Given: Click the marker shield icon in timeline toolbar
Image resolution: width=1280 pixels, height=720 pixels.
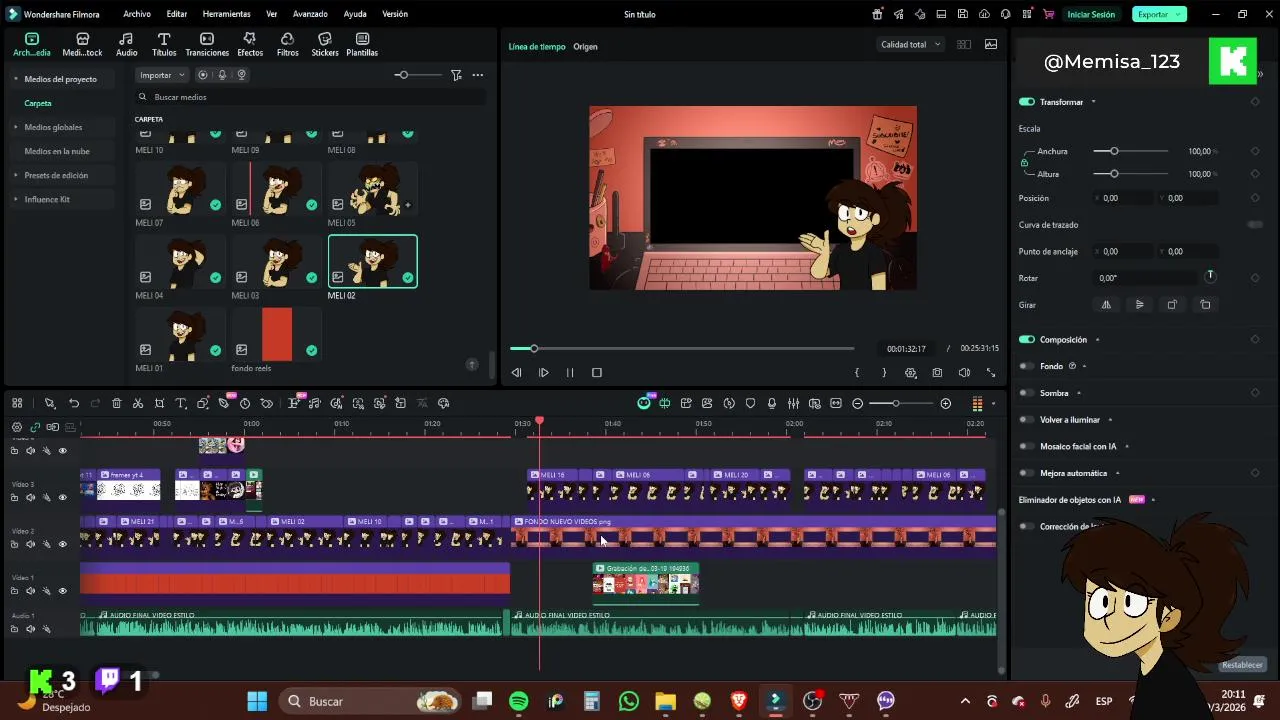Looking at the screenshot, I should pyautogui.click(x=750, y=403).
